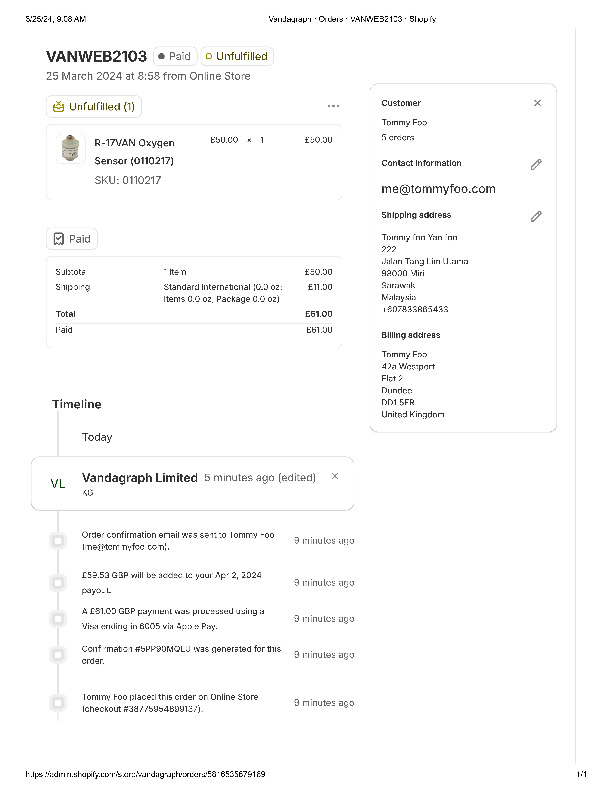This screenshot has width=612, height=792.
Task: Dismiss the Vandagraph Limited timeline comment
Action: pyautogui.click(x=335, y=476)
